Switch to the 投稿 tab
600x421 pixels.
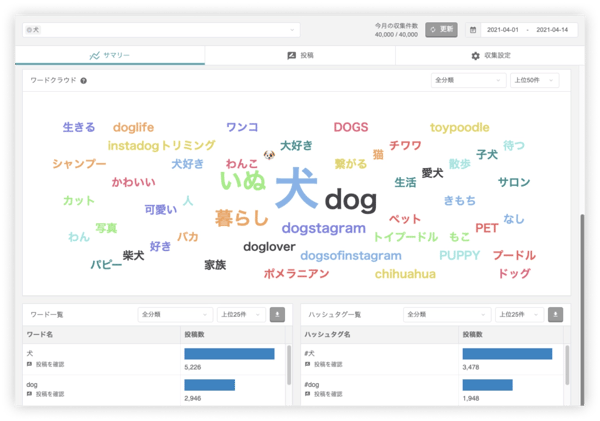(300, 55)
